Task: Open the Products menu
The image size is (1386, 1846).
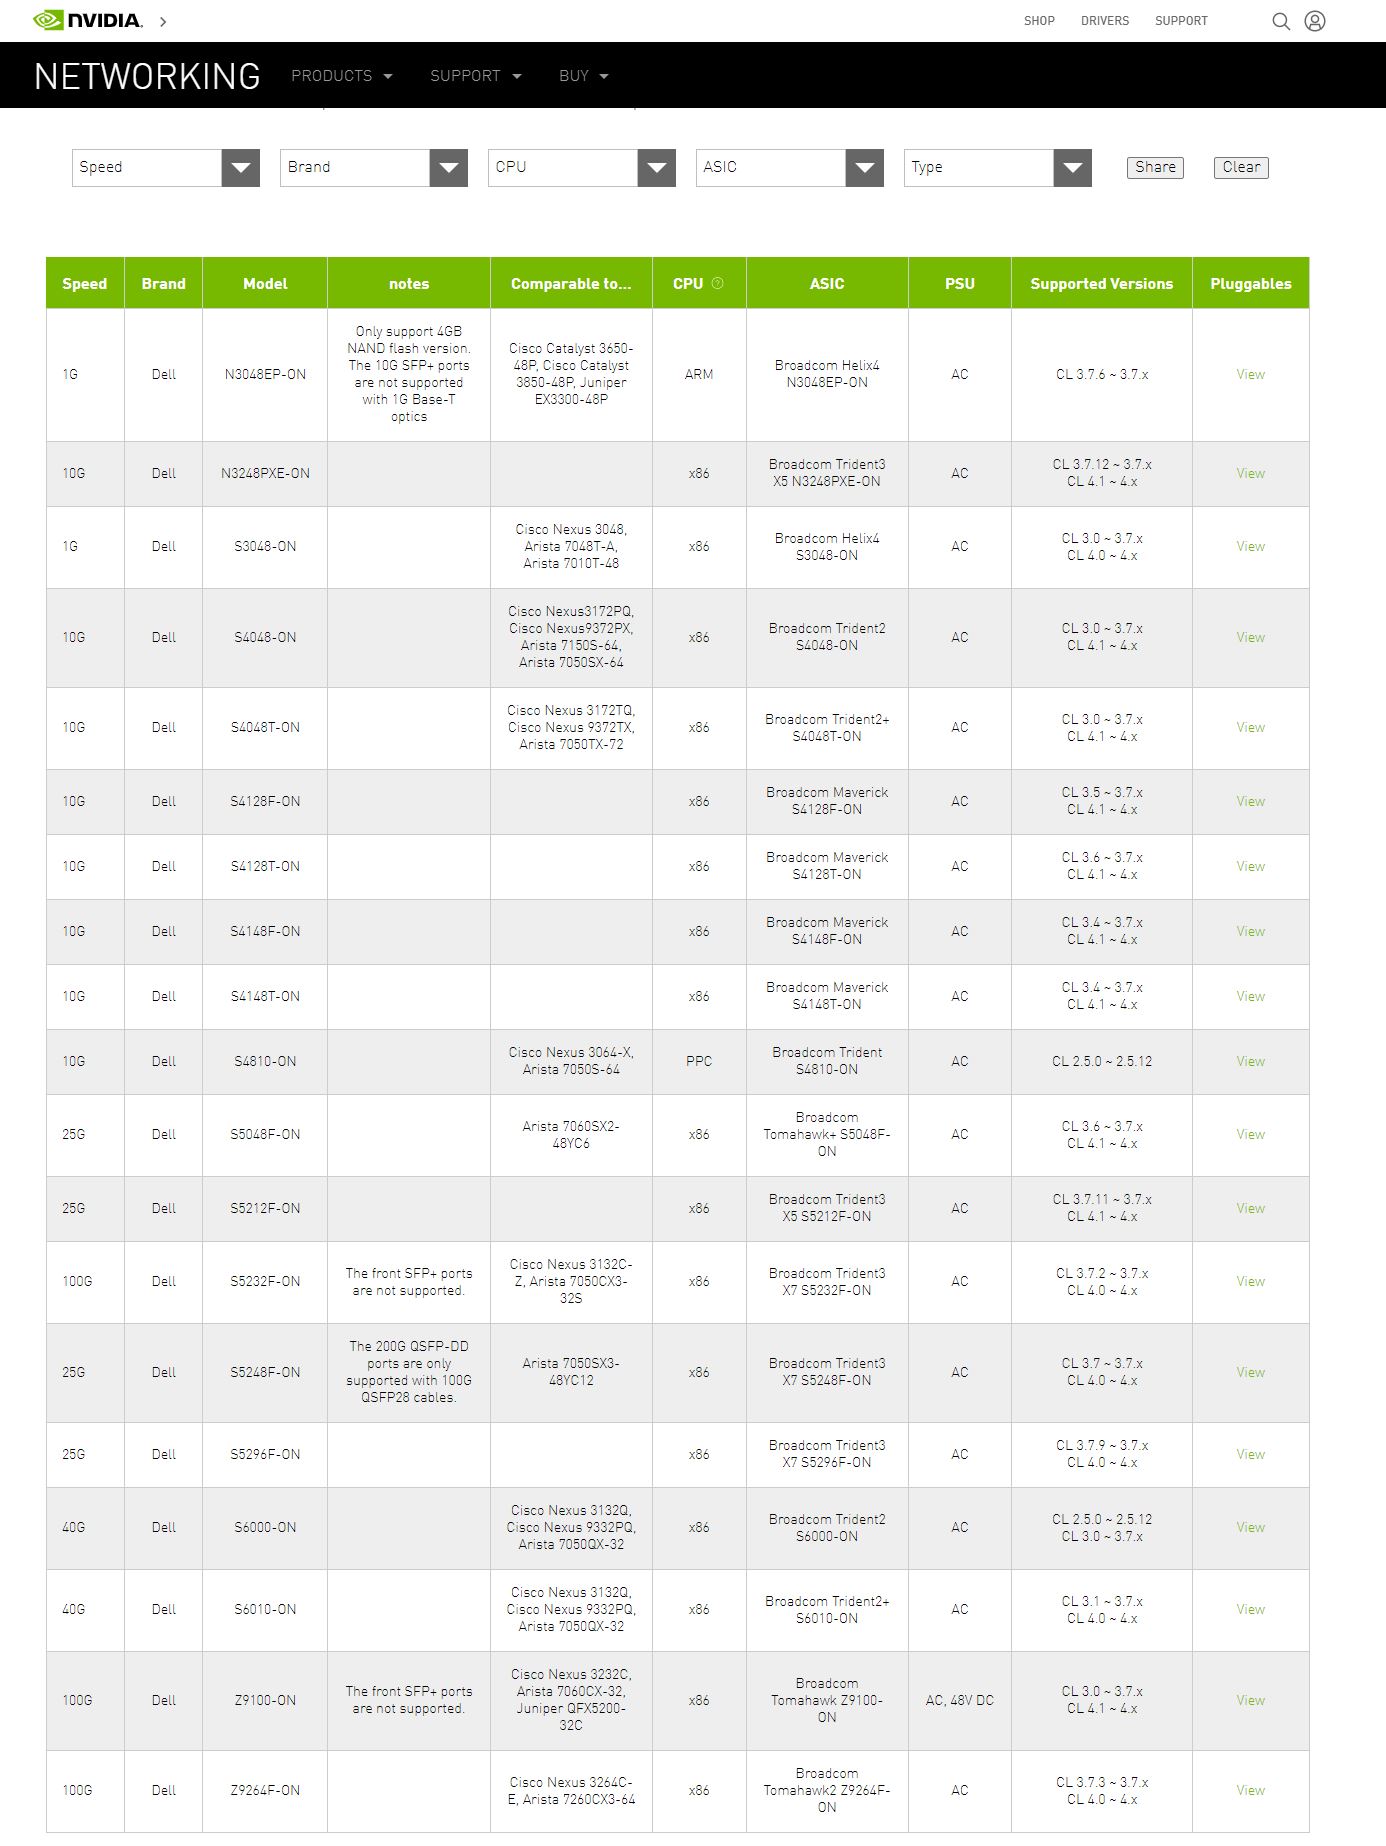Action: point(341,76)
